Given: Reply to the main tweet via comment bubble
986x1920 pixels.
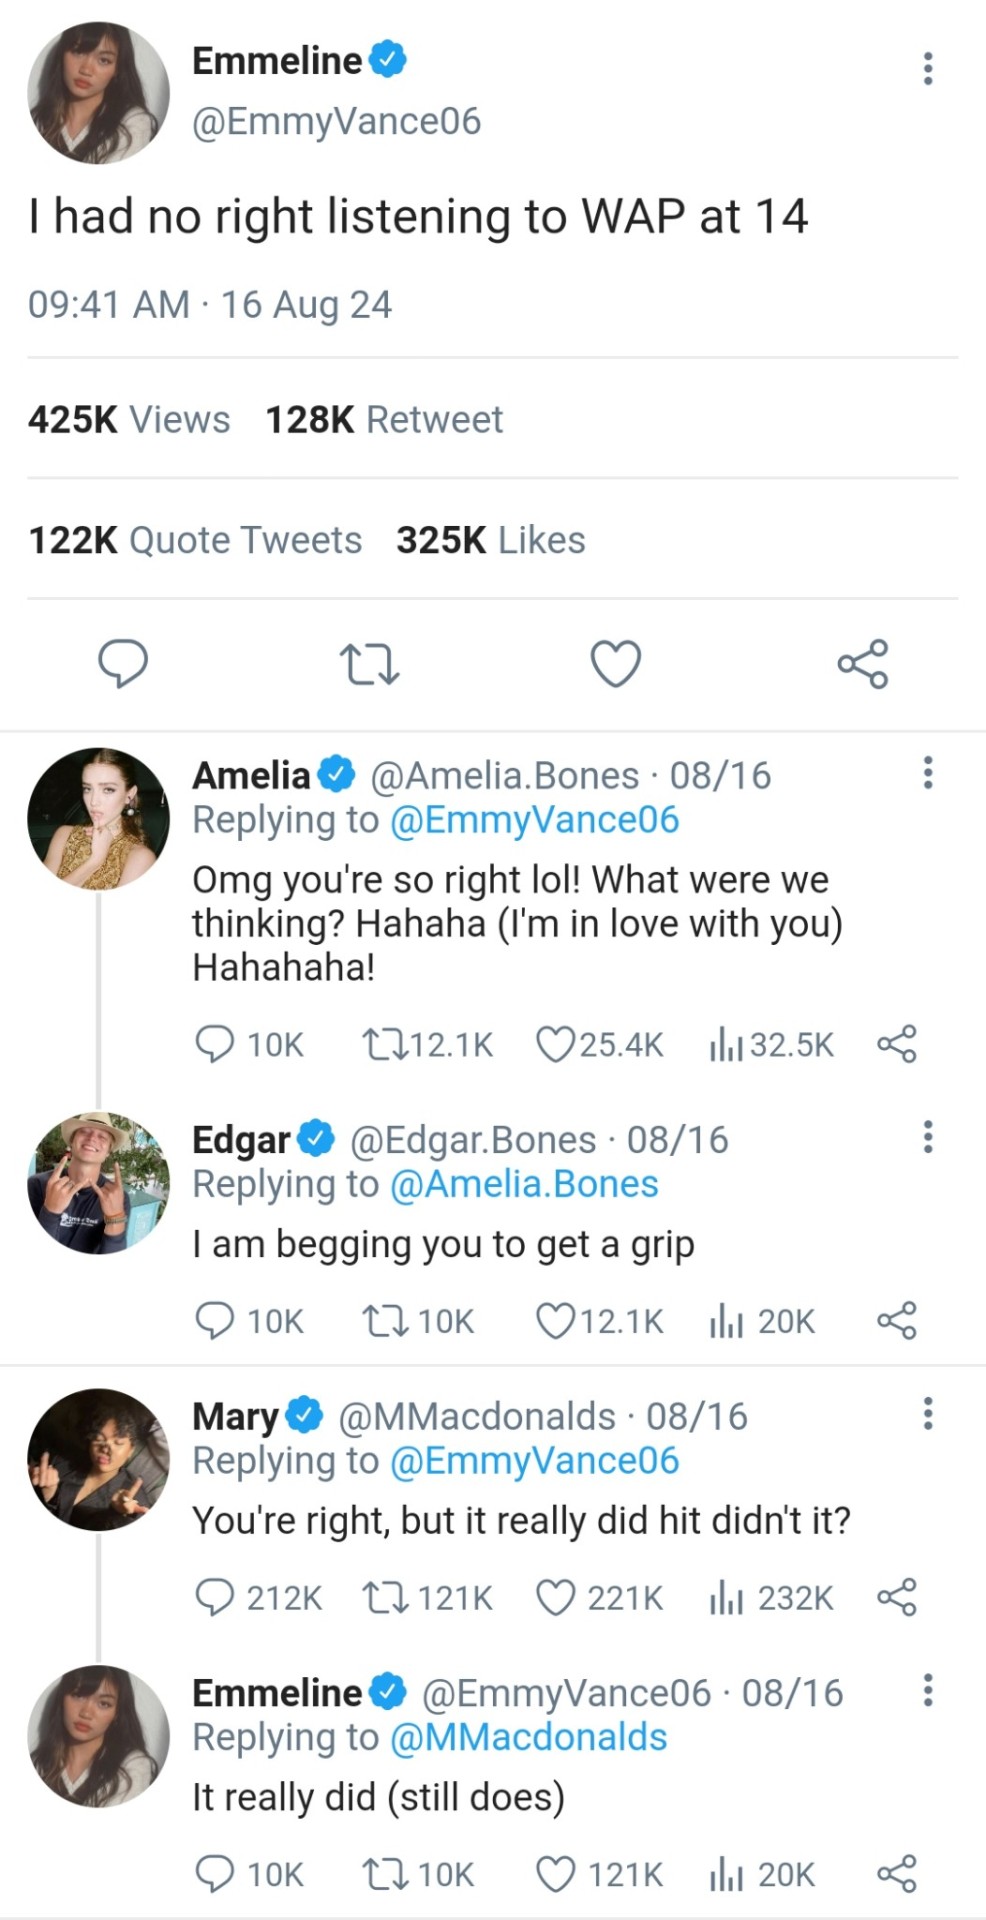Looking at the screenshot, I should click(x=123, y=664).
